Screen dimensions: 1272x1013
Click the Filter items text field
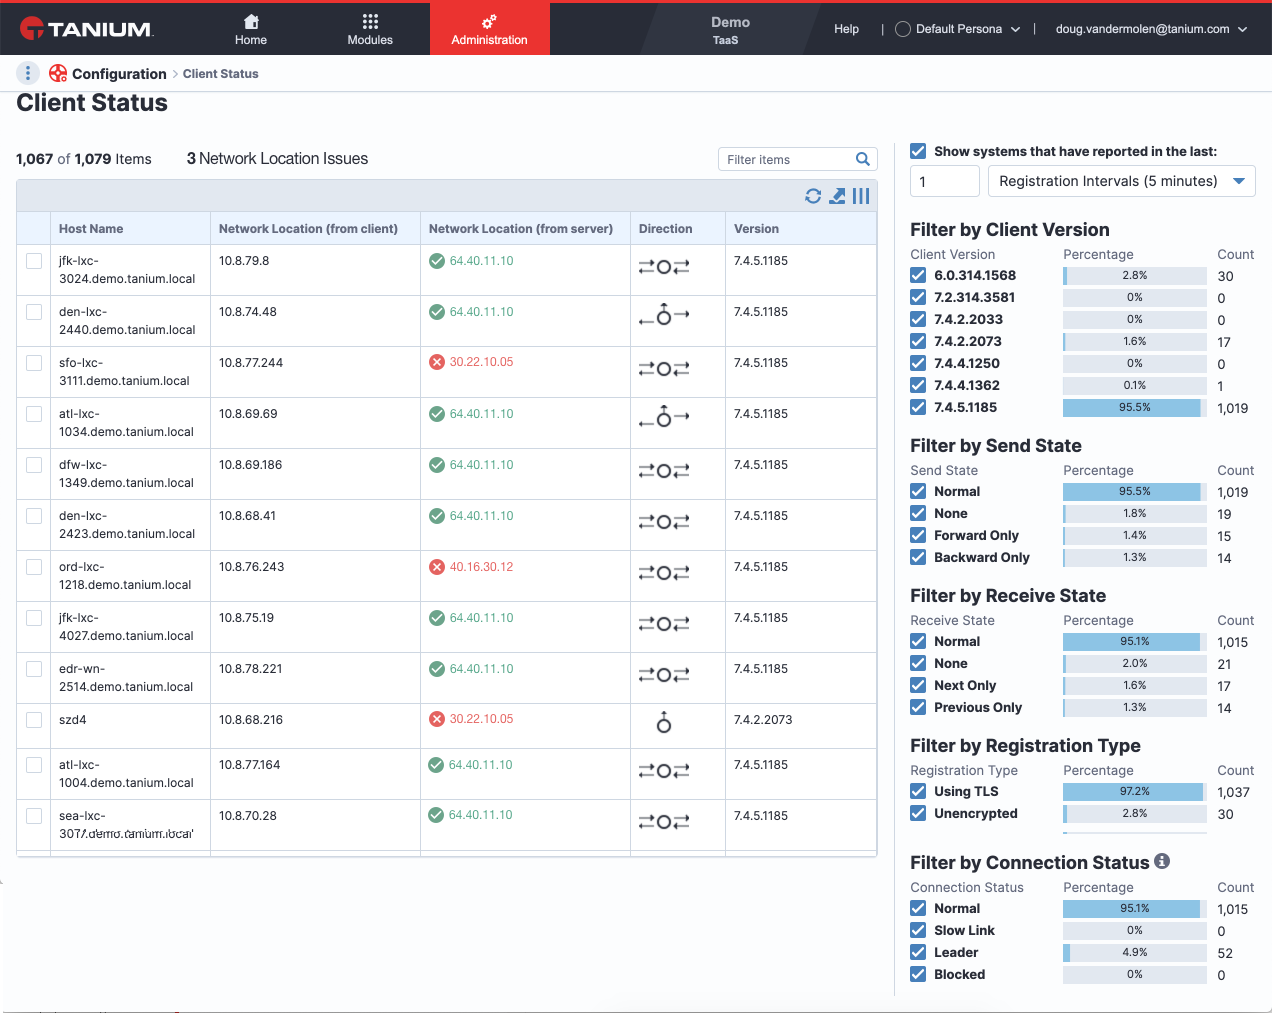coord(788,159)
